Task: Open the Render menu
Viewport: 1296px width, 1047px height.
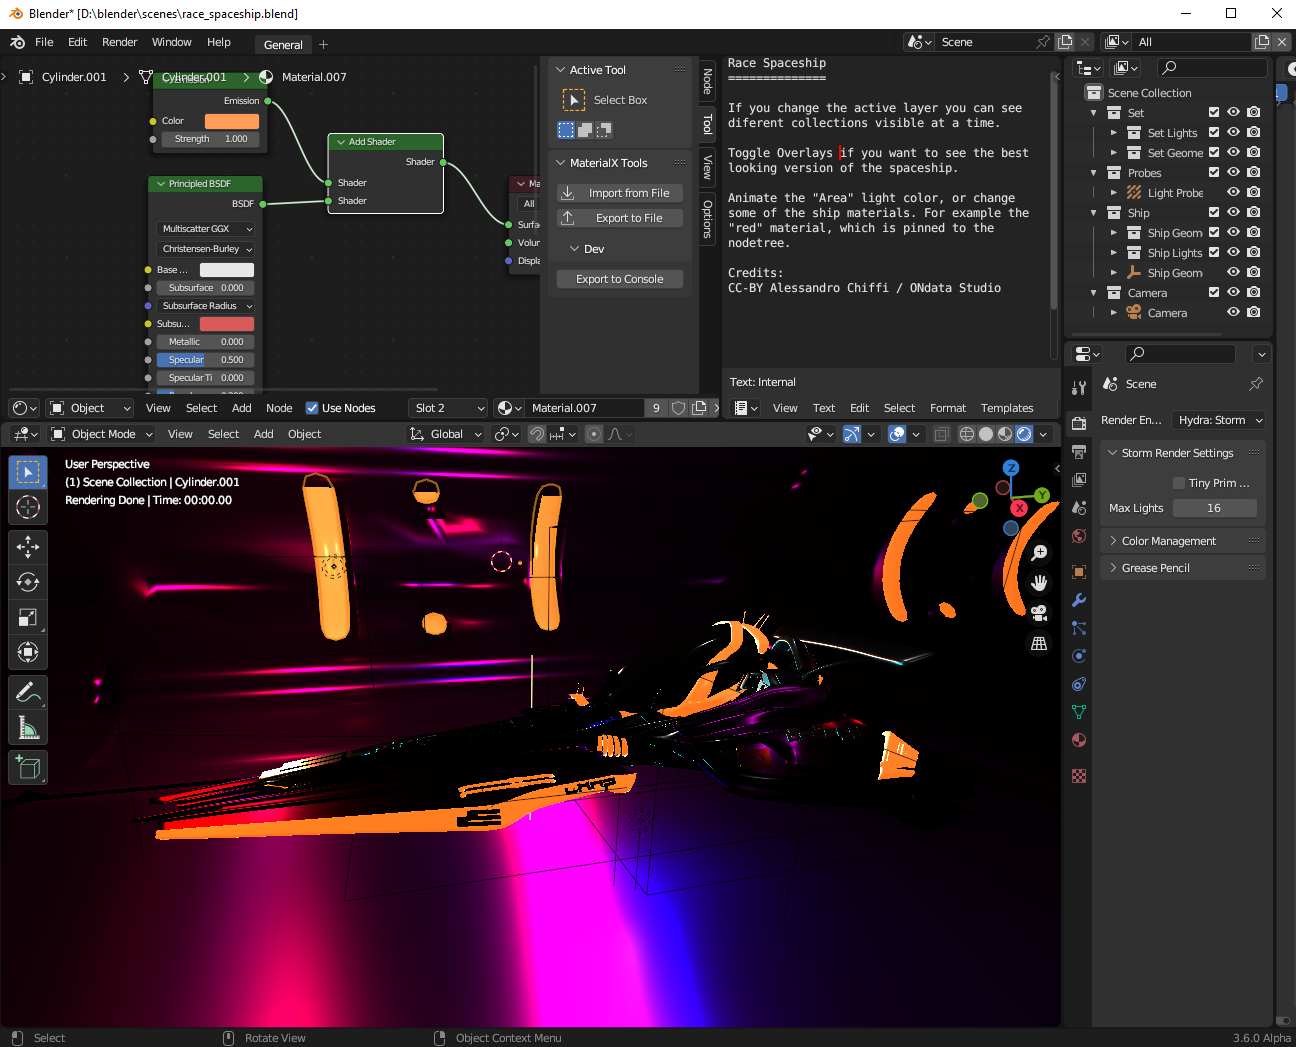Action: [x=119, y=42]
